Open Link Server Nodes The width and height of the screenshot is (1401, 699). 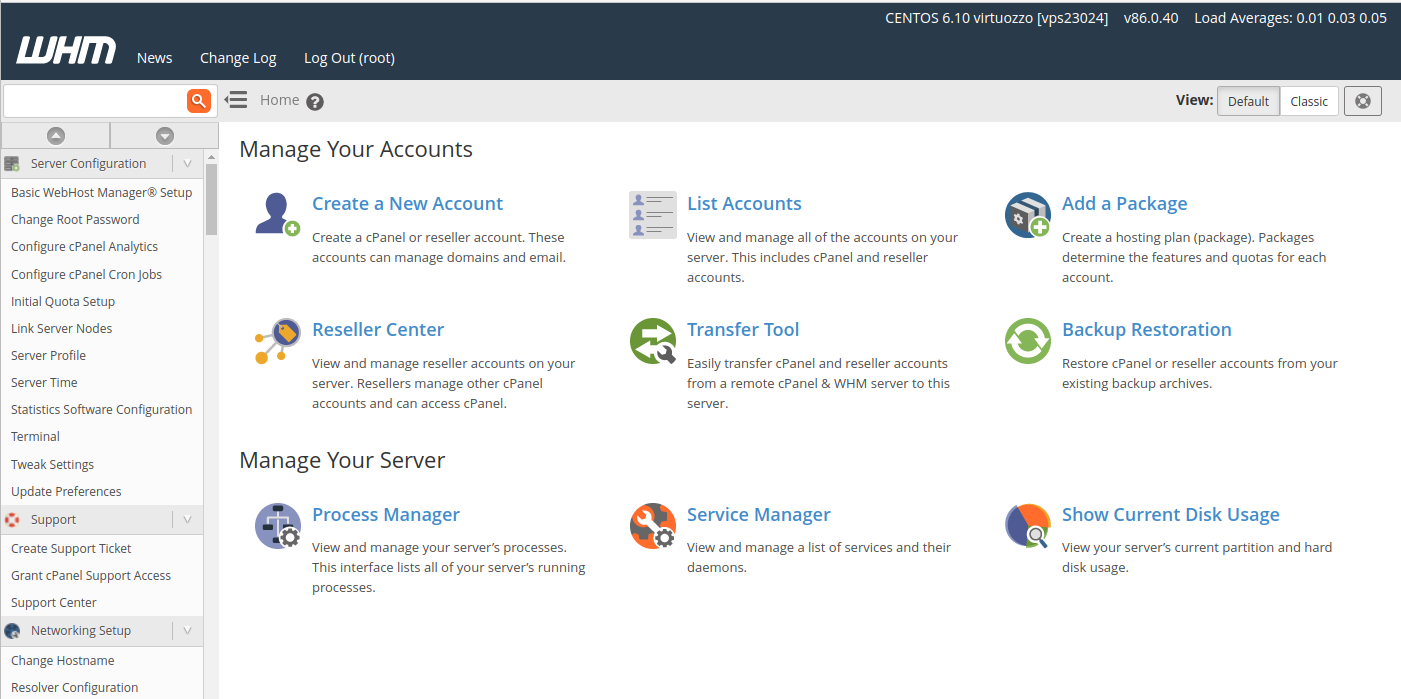coord(61,329)
